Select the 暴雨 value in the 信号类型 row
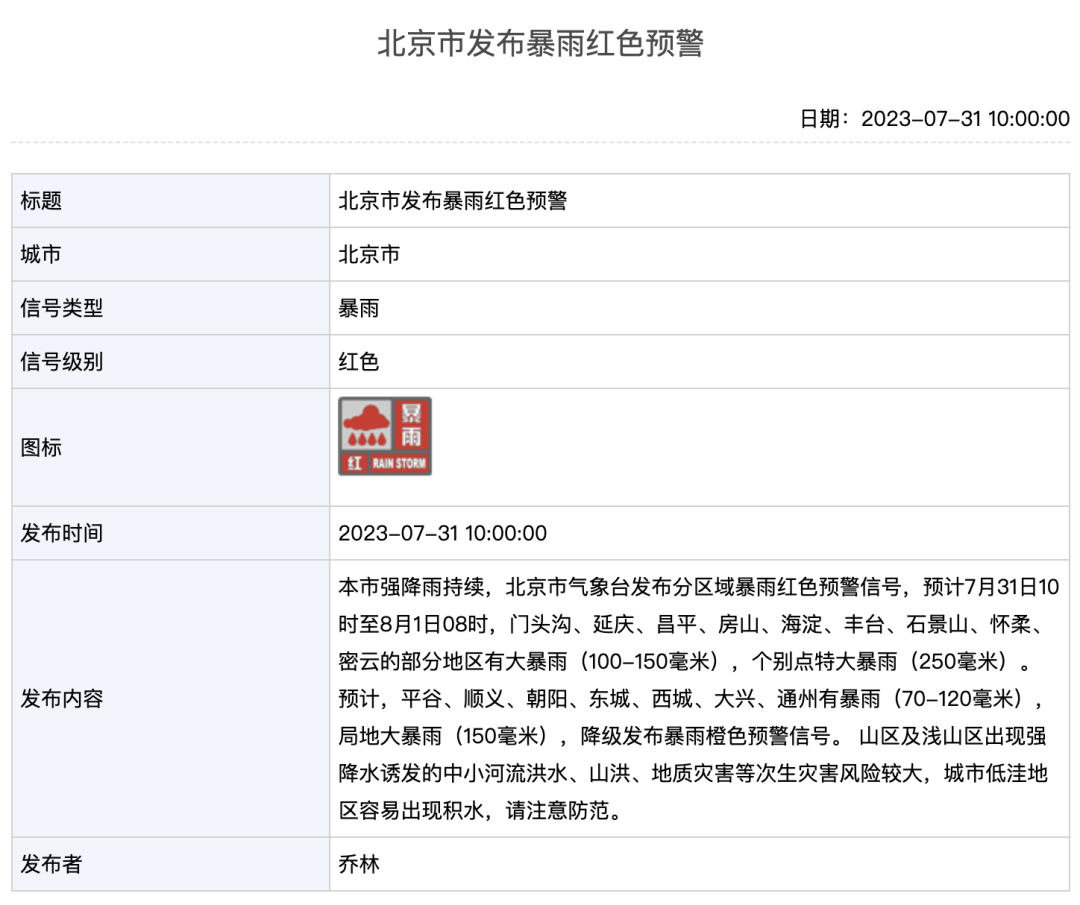Screen dimensions: 1080x905 (359, 308)
